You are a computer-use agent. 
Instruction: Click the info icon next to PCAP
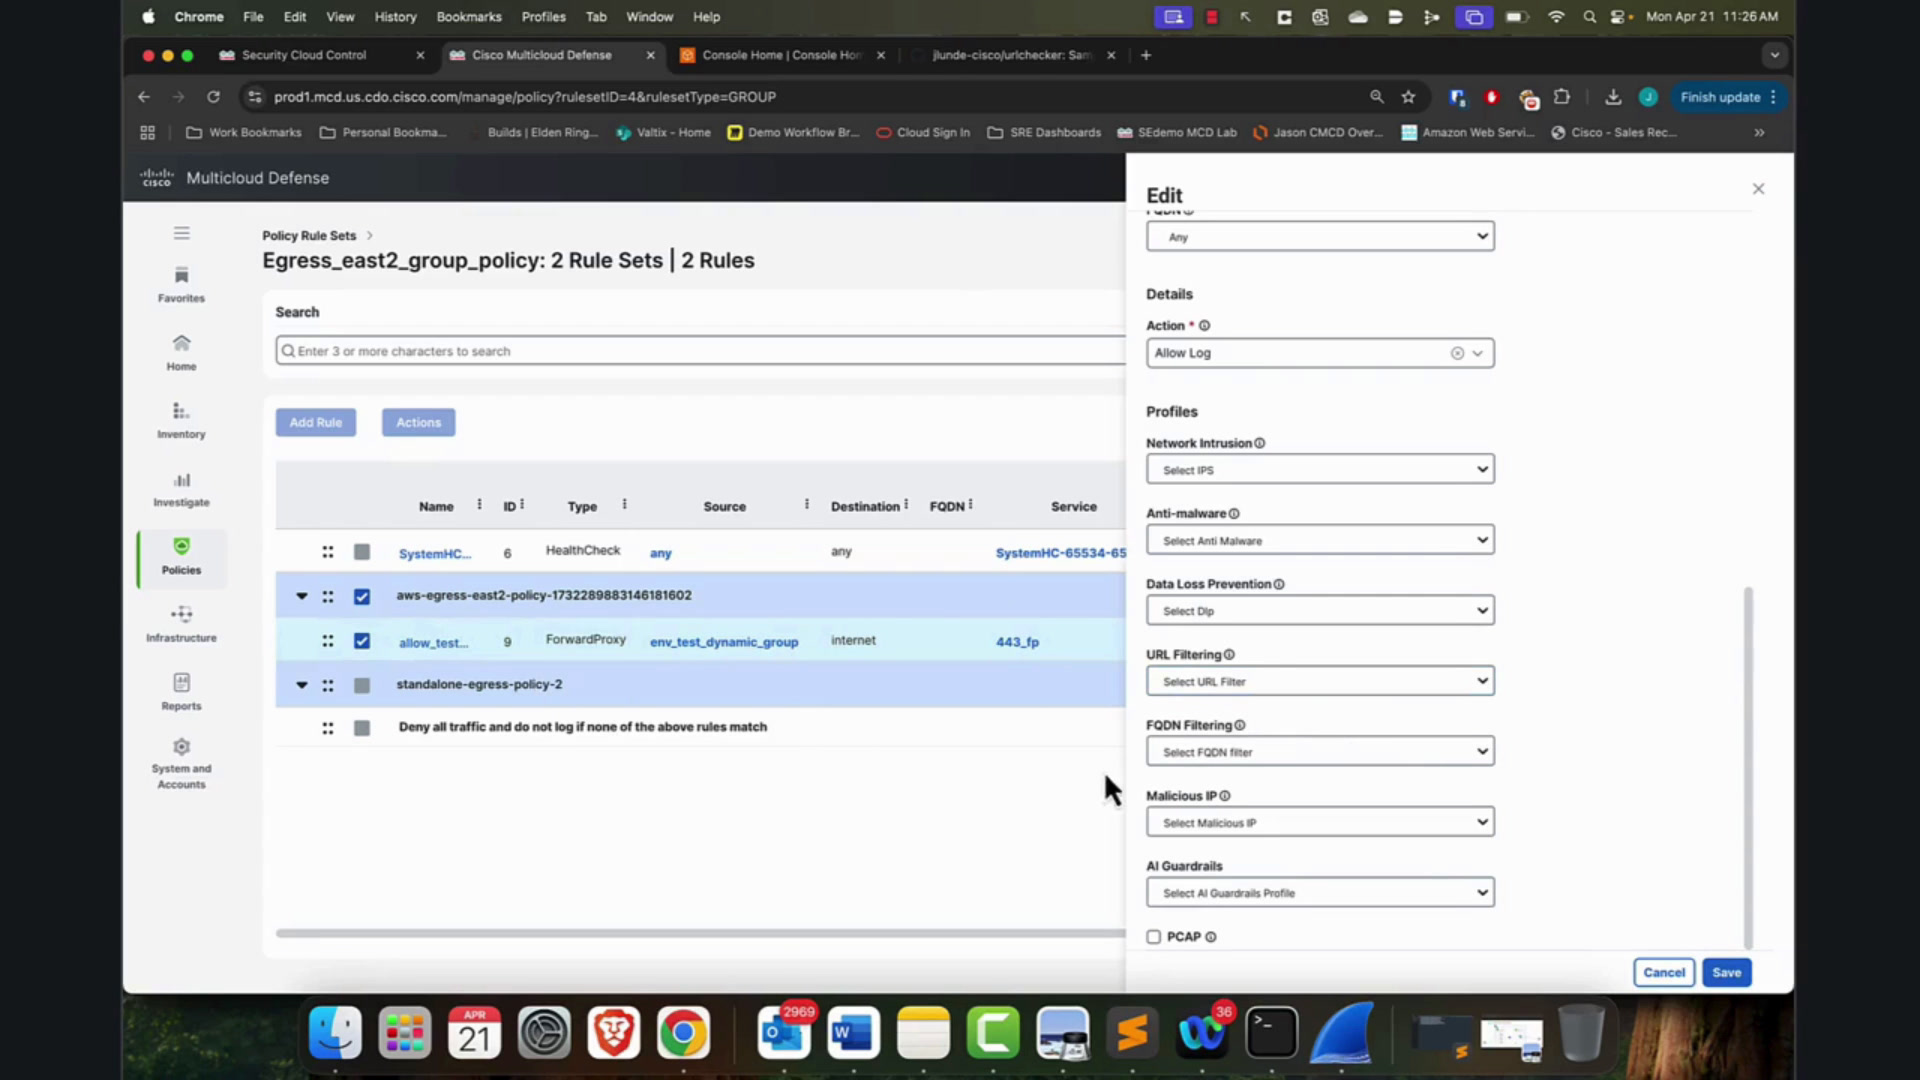pos(1211,937)
